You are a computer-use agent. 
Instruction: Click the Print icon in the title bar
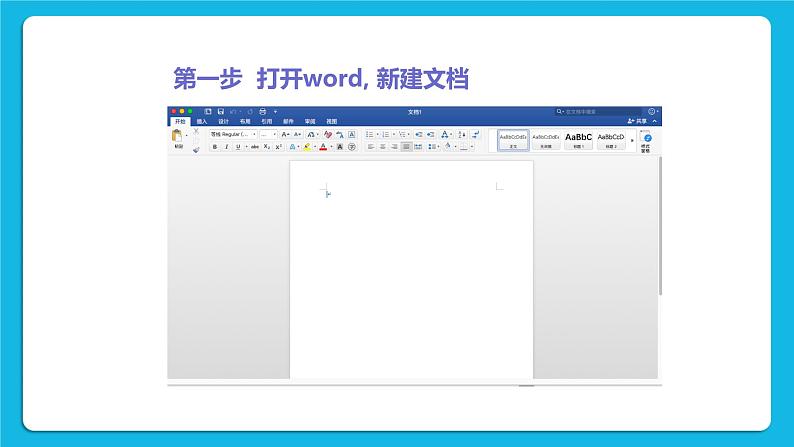point(263,111)
